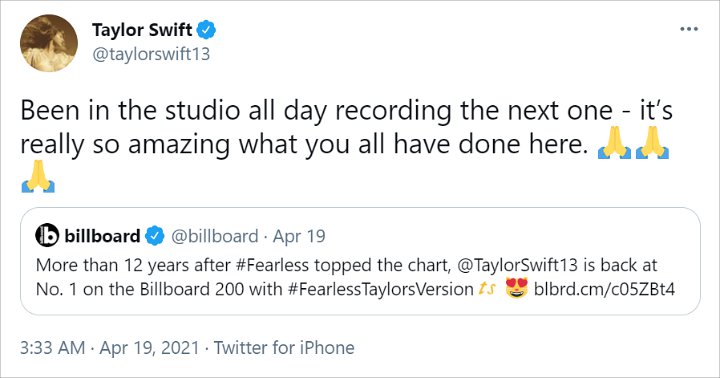This screenshot has width=720, height=378.
Task: Open the tweet's three-dot more options menu
Action: [689, 29]
